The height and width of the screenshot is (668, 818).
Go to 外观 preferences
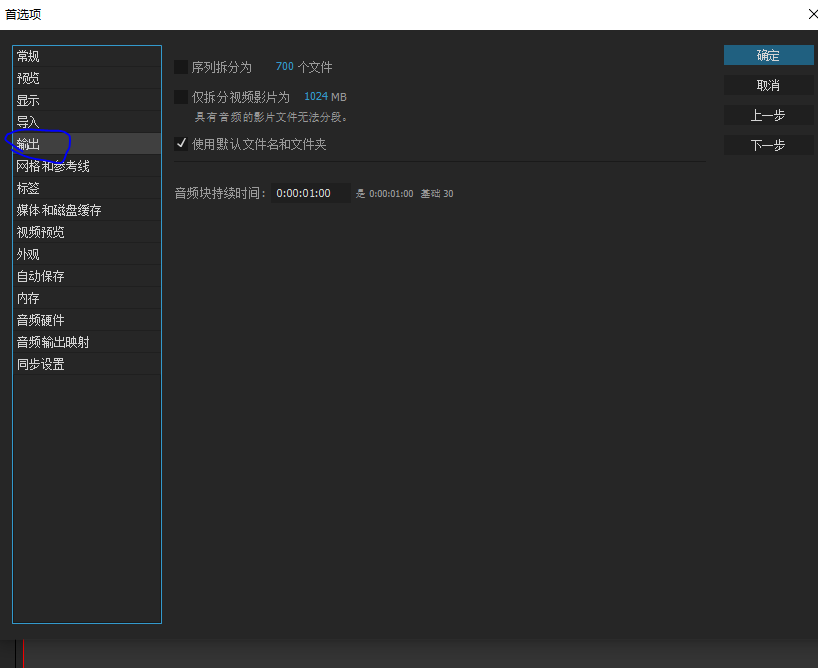click(x=87, y=254)
